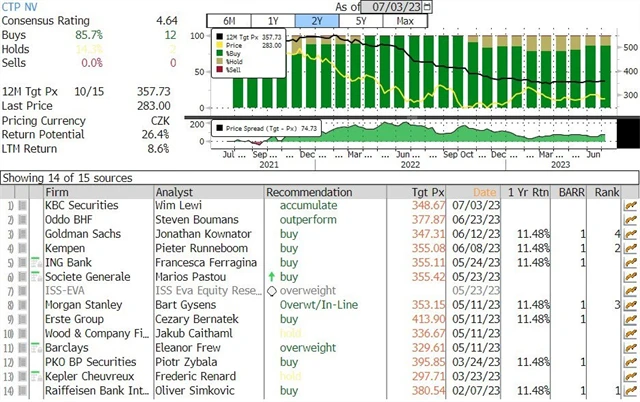
Task: Click the Buys percentage 85.7%
Action: [89, 35]
